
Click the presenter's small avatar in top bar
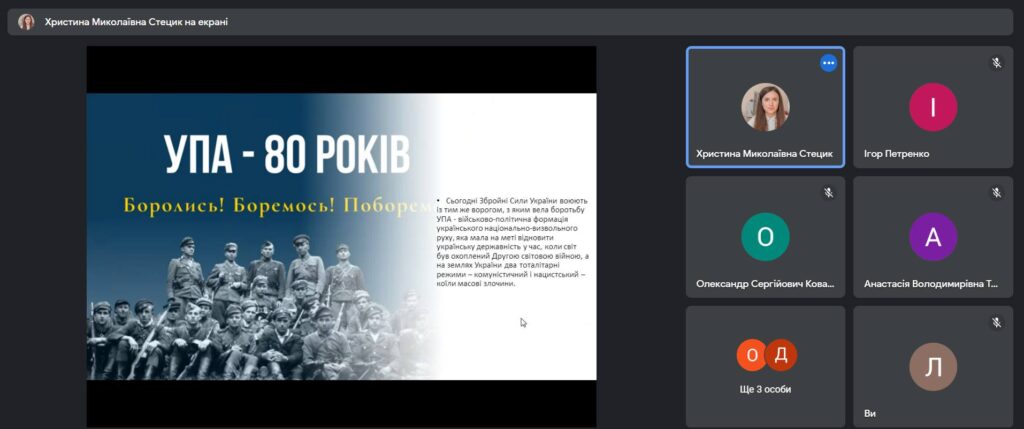pyautogui.click(x=26, y=21)
